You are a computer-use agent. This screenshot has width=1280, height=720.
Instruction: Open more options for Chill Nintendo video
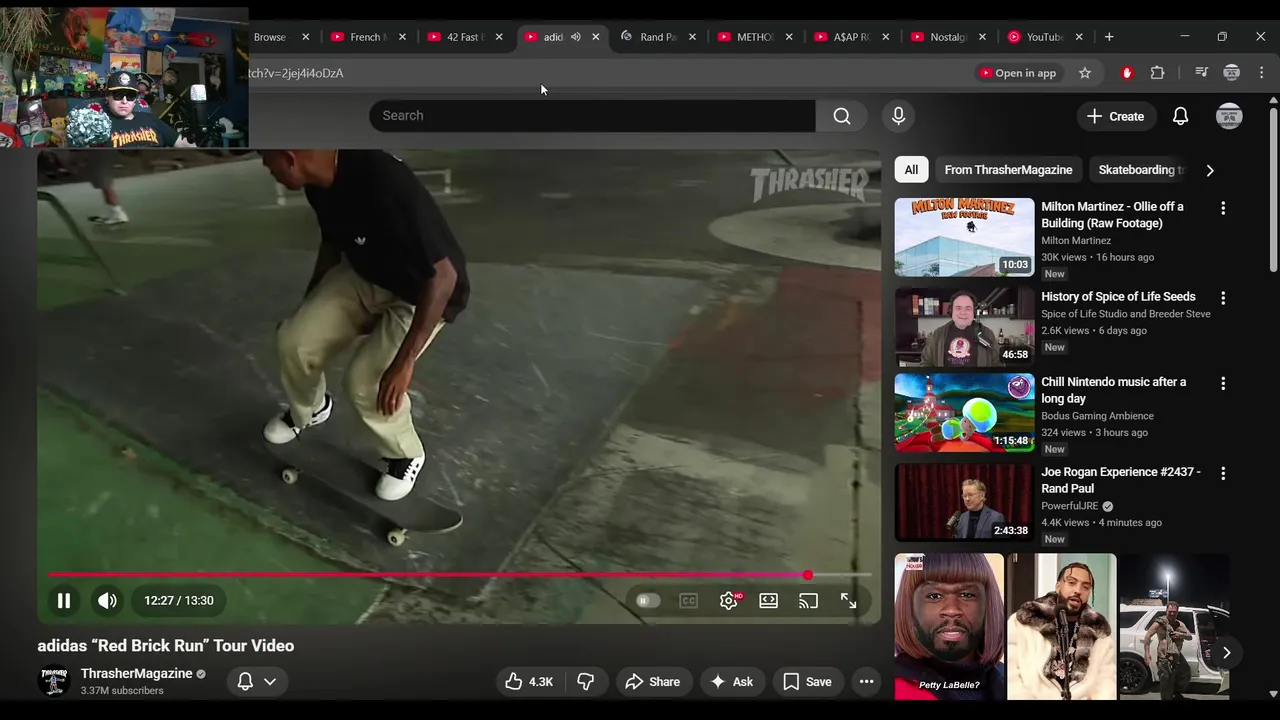pos(1222,383)
